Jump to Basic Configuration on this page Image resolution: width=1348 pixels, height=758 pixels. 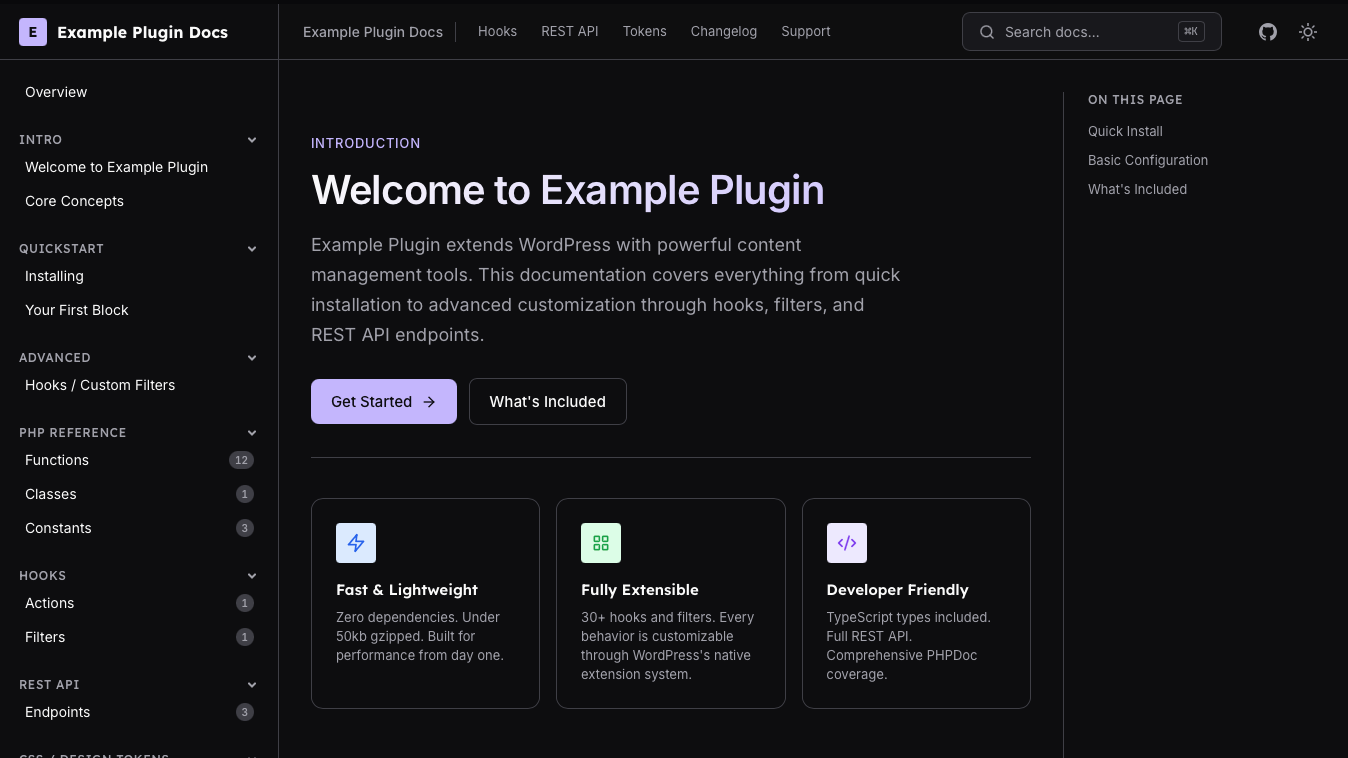tap(1148, 160)
